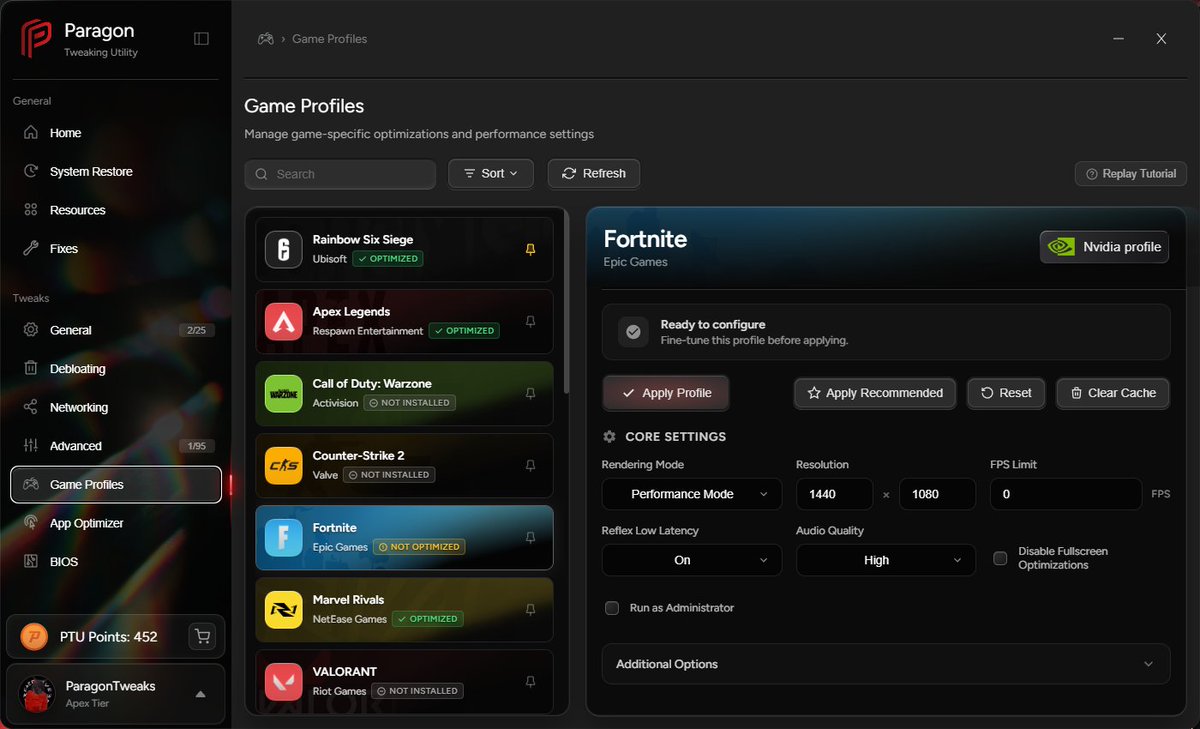
Task: Toggle the Counter-Strike 2 bell icon
Action: [x=531, y=466]
